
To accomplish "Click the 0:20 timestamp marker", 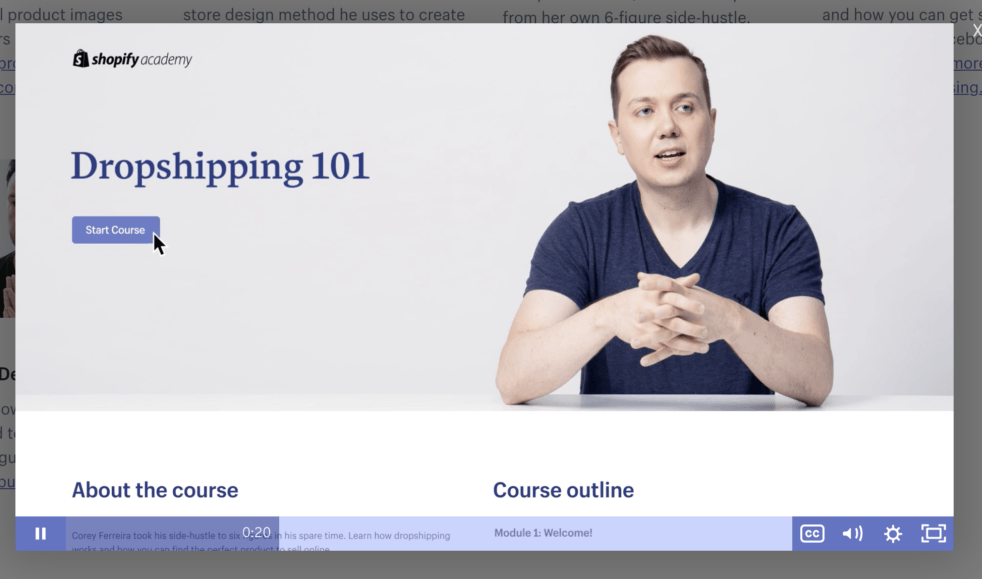I will [256, 533].
